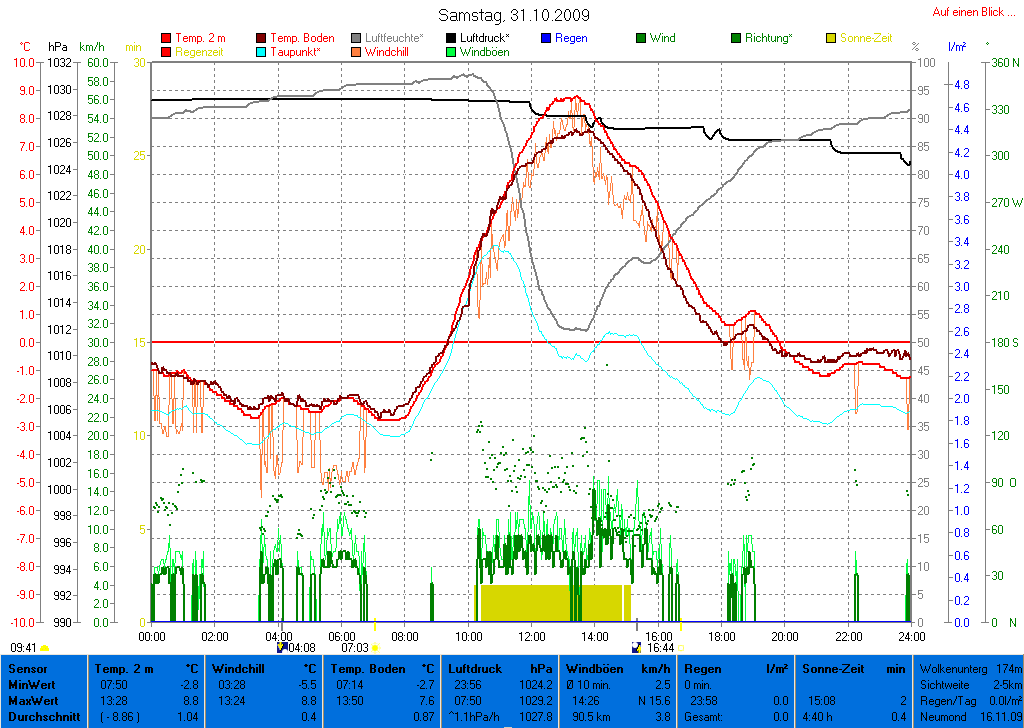Click the blue Regen legend square
Viewport: 1024px width, 728px height.
pyautogui.click(x=546, y=38)
